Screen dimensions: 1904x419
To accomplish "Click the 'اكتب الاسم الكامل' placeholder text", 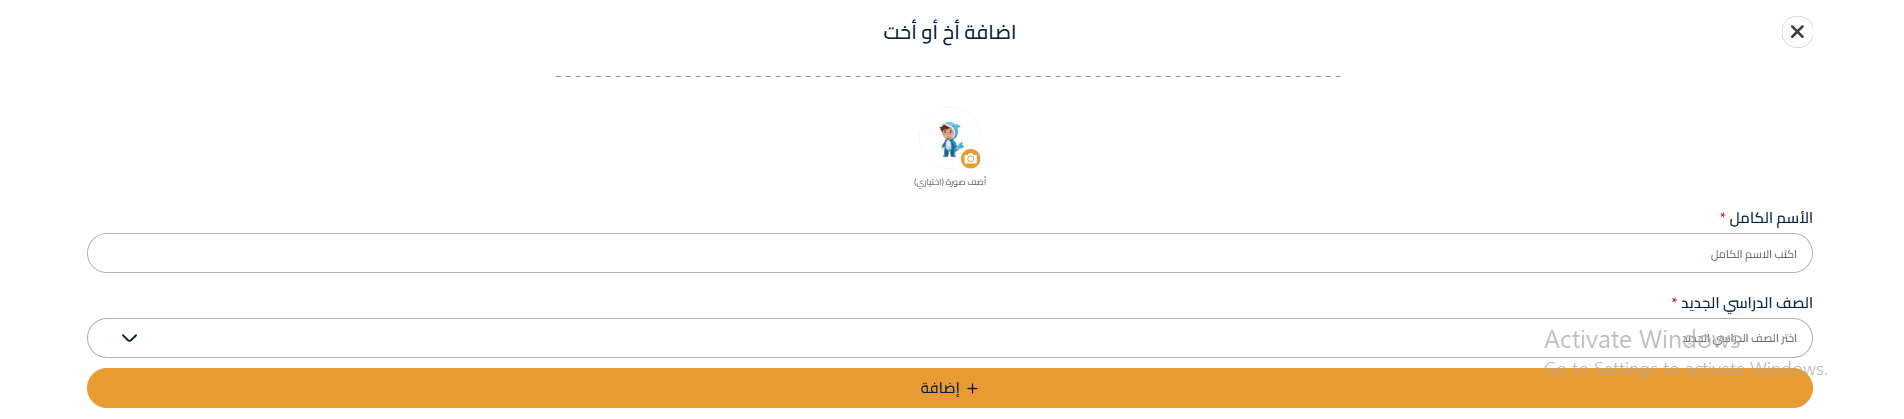I will coord(1753,255).
